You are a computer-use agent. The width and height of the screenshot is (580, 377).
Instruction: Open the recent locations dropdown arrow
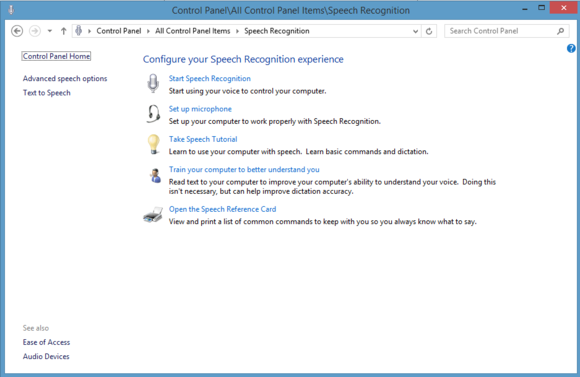[50, 31]
